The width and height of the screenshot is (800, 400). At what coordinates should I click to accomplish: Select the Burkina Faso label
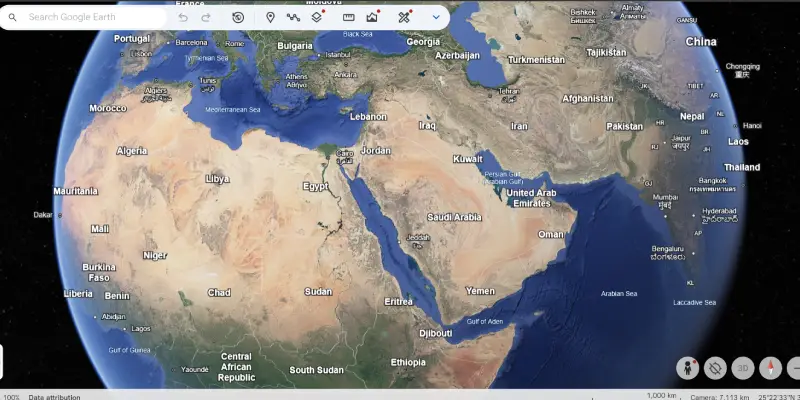coord(99,272)
